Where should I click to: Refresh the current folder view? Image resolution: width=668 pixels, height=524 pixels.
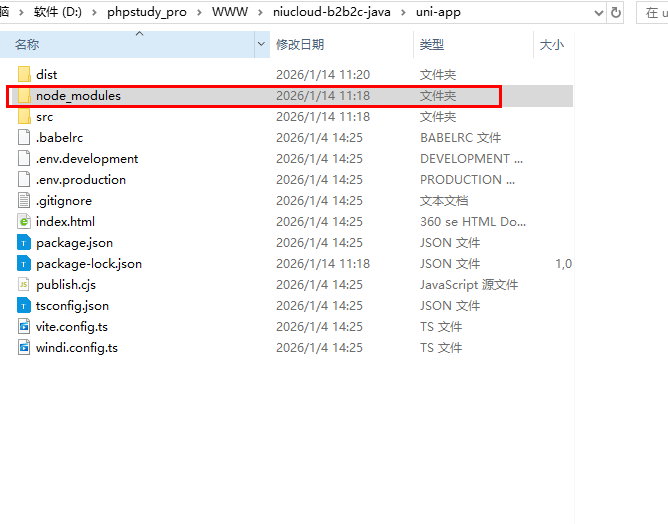click(616, 12)
